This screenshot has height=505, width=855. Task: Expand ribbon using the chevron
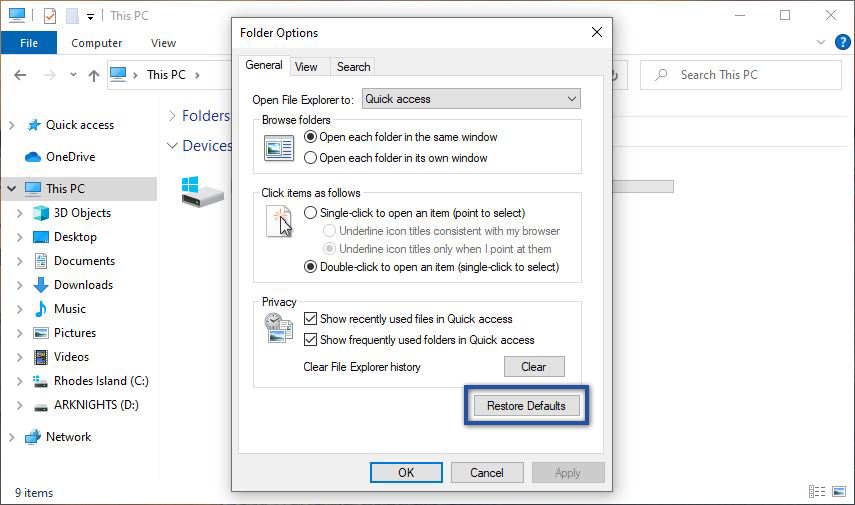[821, 42]
